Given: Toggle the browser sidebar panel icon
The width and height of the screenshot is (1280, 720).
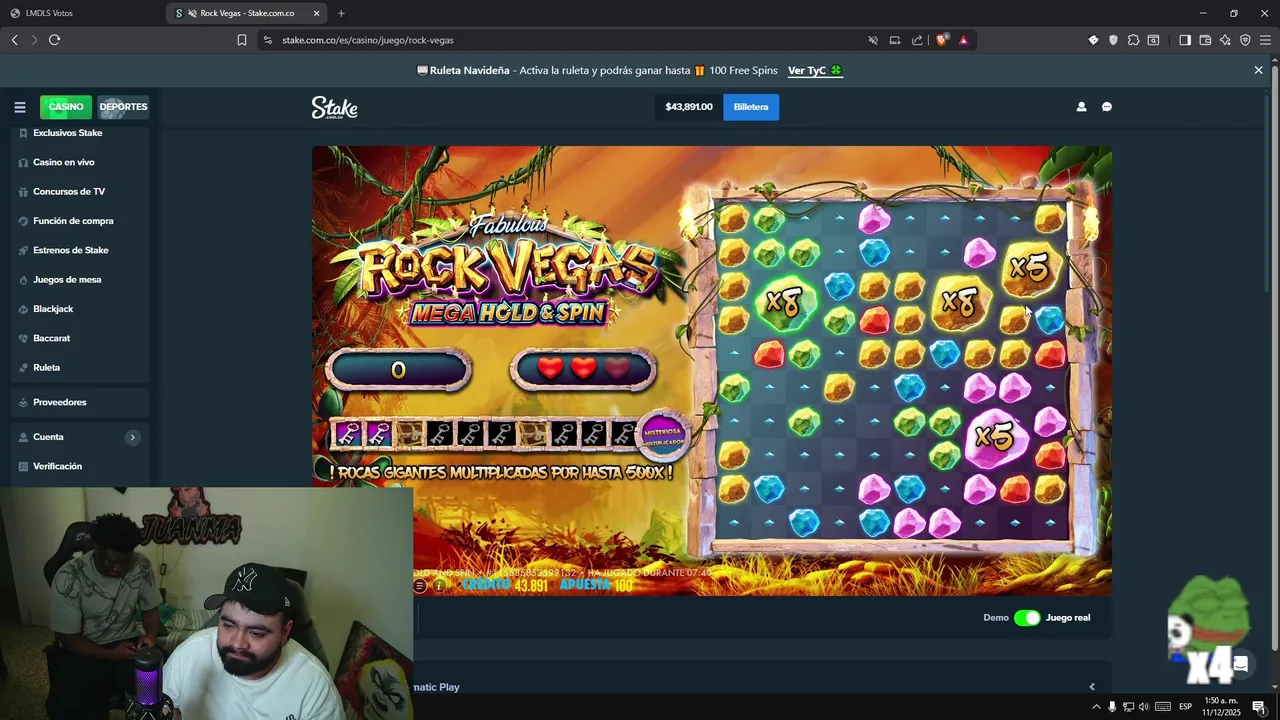Looking at the screenshot, I should click(x=1185, y=40).
